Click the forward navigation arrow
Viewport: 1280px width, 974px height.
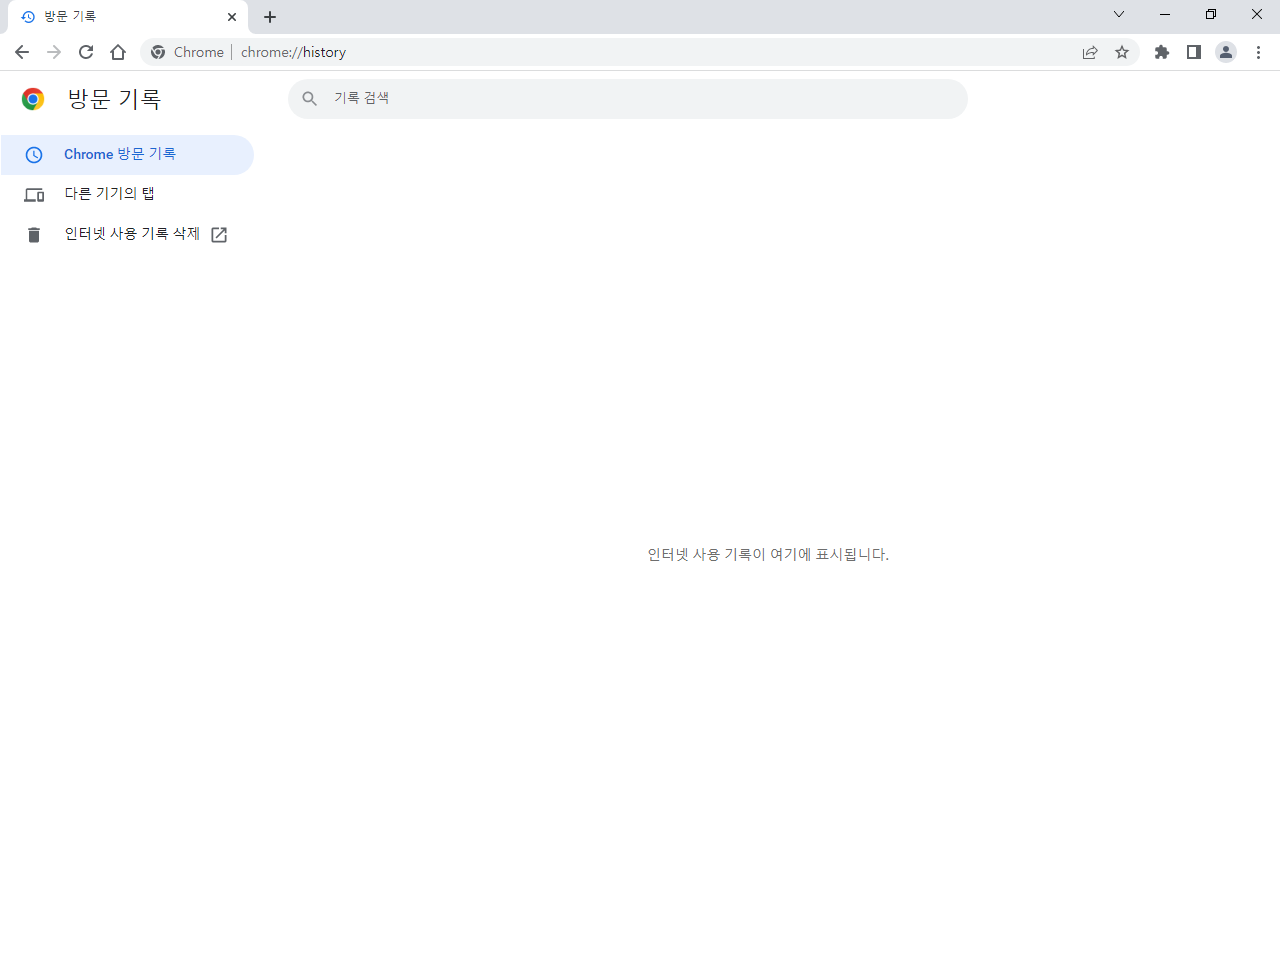pyautogui.click(x=54, y=52)
